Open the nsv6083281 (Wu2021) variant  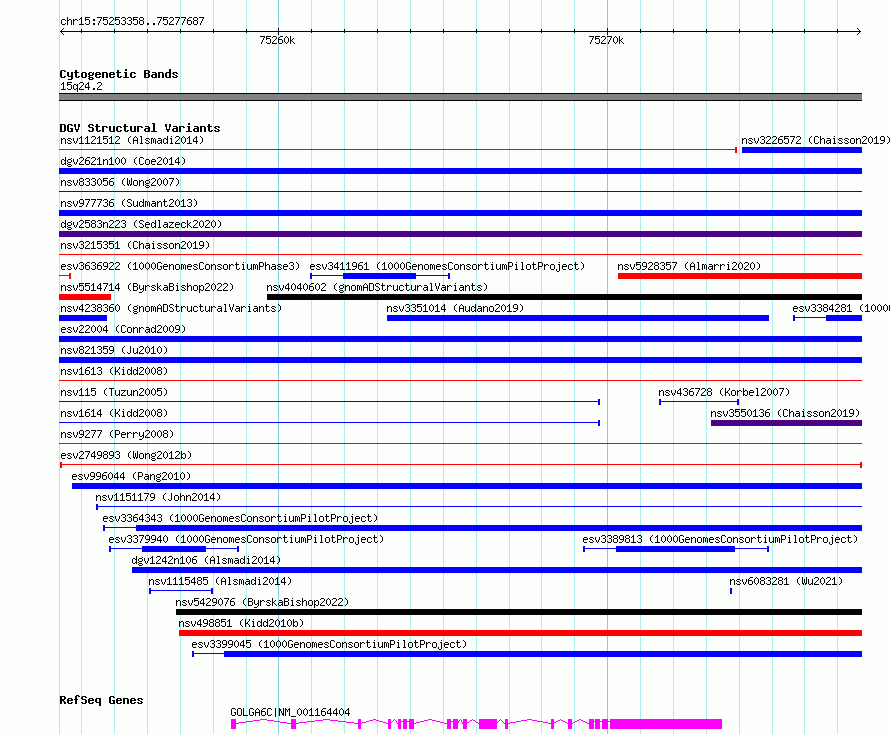point(731,591)
